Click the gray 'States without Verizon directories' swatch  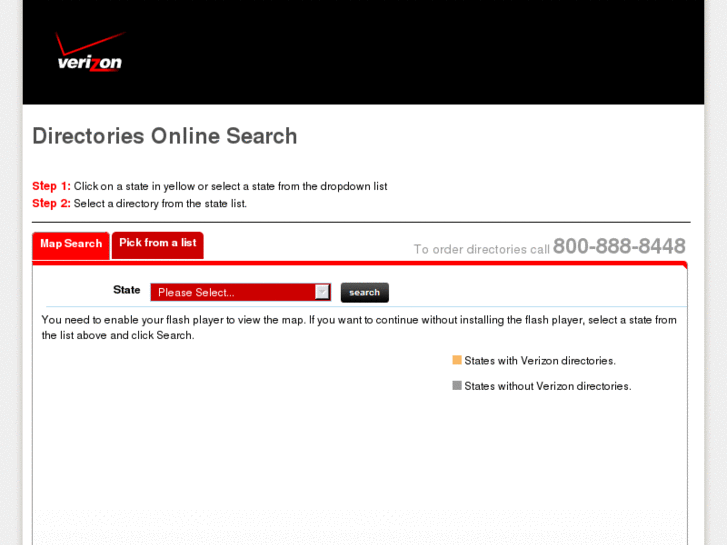tap(457, 385)
